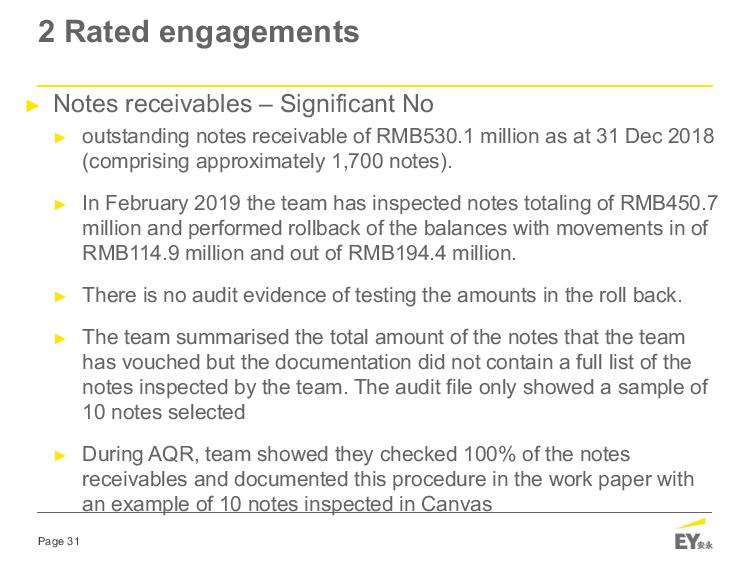Click the '1,700 notes' text

click(386, 161)
